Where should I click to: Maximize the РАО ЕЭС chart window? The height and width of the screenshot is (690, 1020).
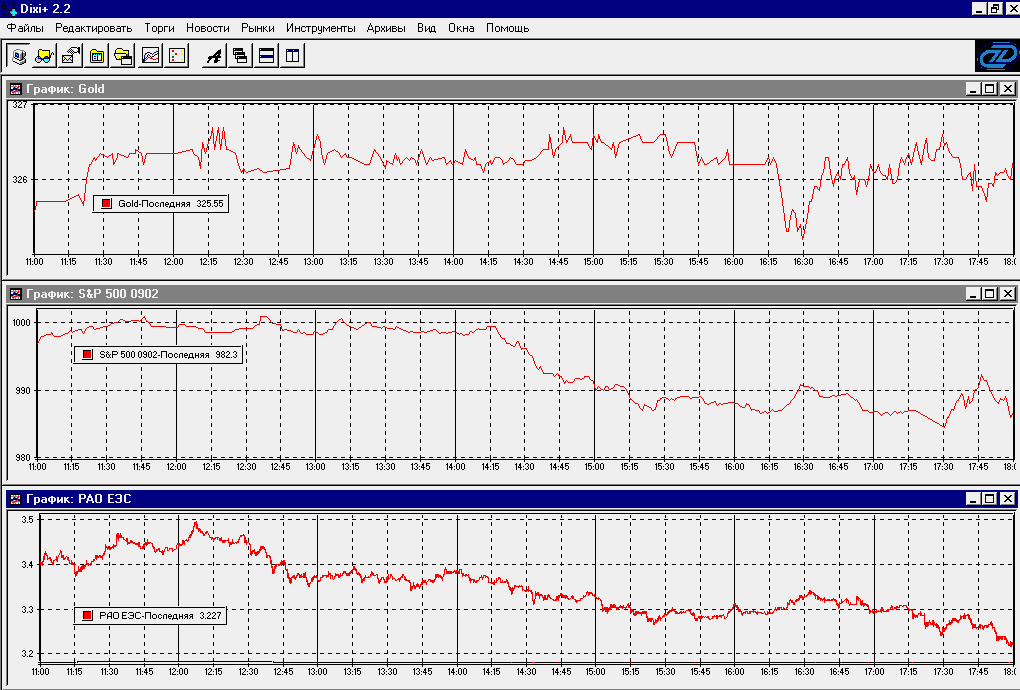(x=990, y=499)
